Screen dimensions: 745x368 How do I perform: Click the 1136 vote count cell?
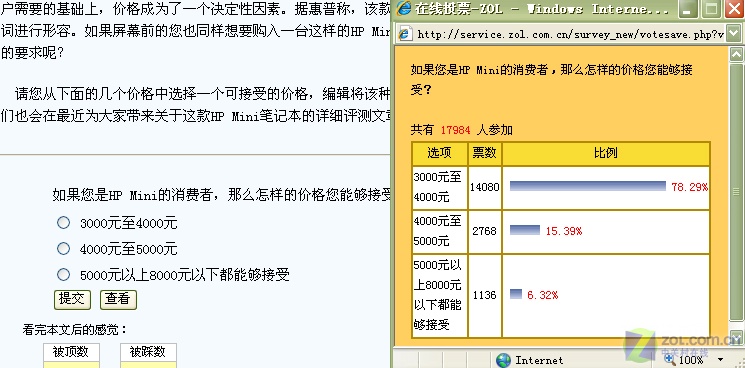(x=485, y=295)
